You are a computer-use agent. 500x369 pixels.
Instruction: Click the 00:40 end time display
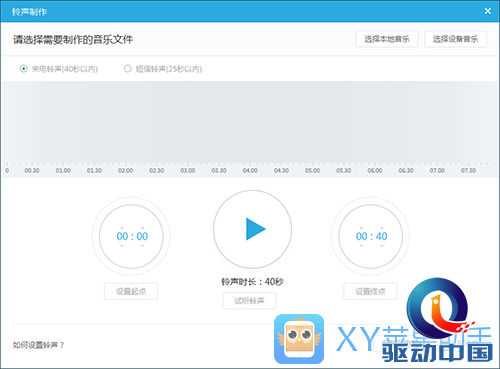tap(371, 236)
